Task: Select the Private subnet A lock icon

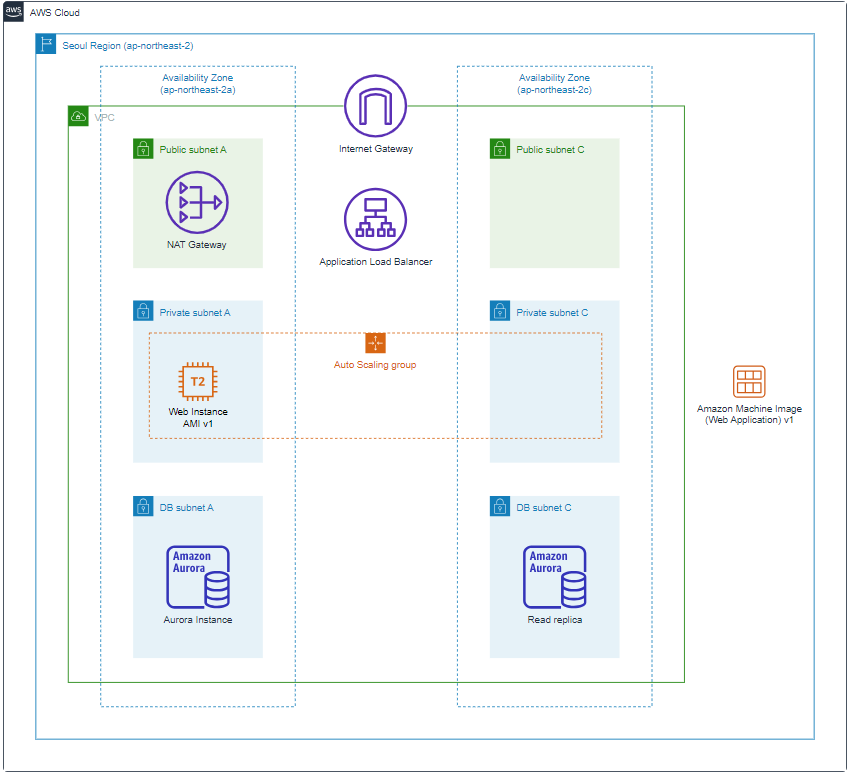Action: click(143, 311)
